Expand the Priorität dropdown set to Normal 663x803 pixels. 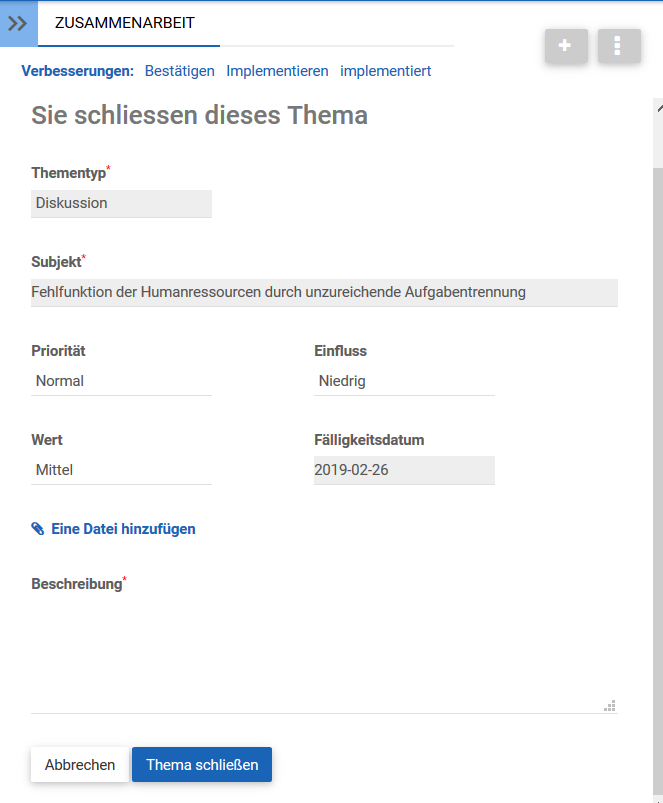[121, 381]
